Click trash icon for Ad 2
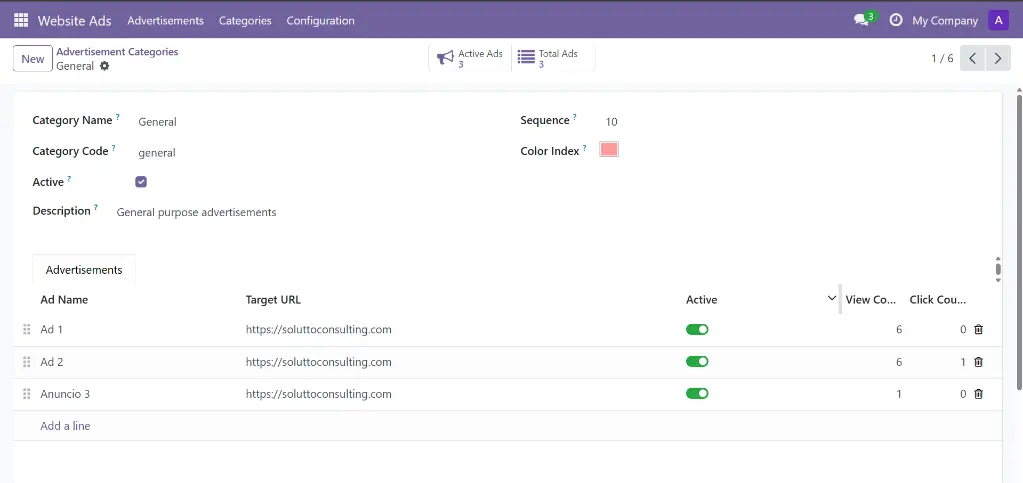This screenshot has height=483, width=1023. coord(978,362)
